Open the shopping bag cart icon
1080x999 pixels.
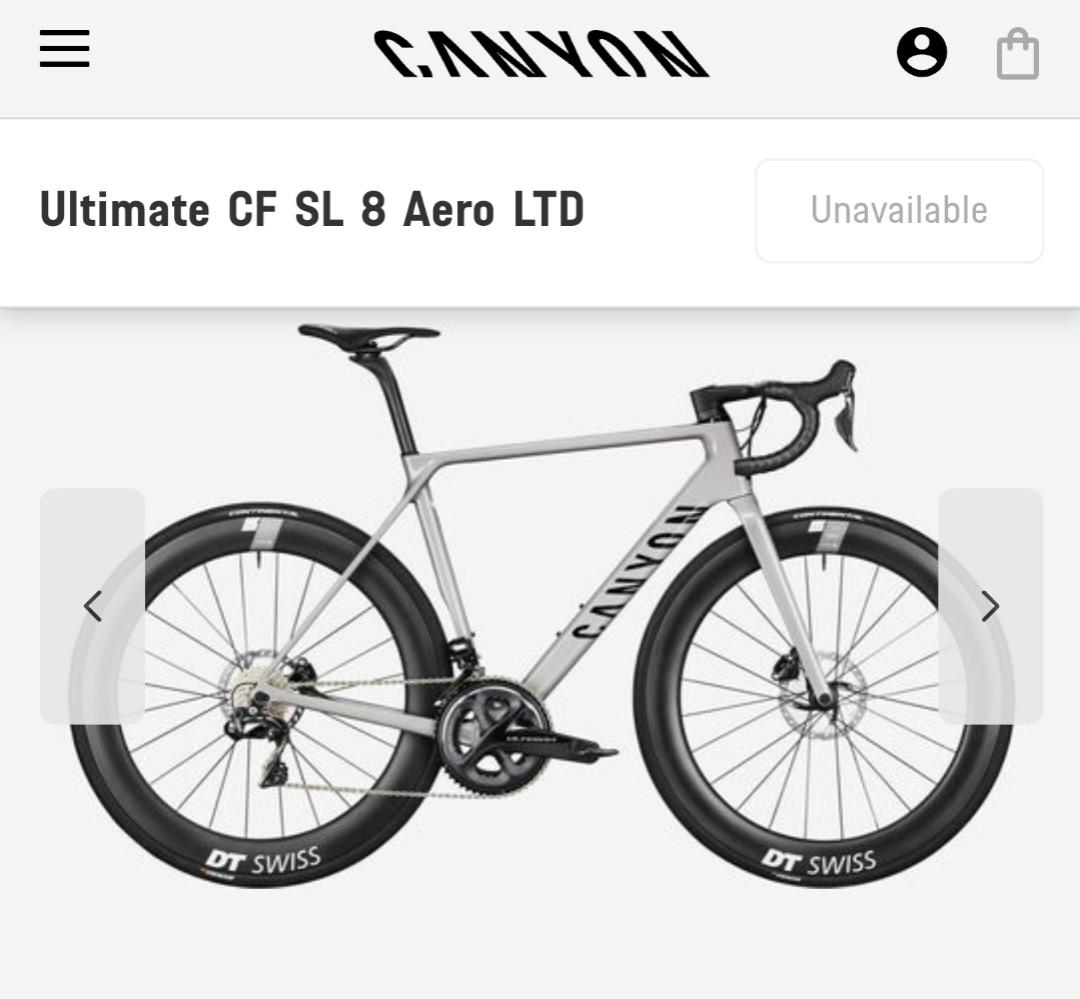pyautogui.click(x=1018, y=54)
